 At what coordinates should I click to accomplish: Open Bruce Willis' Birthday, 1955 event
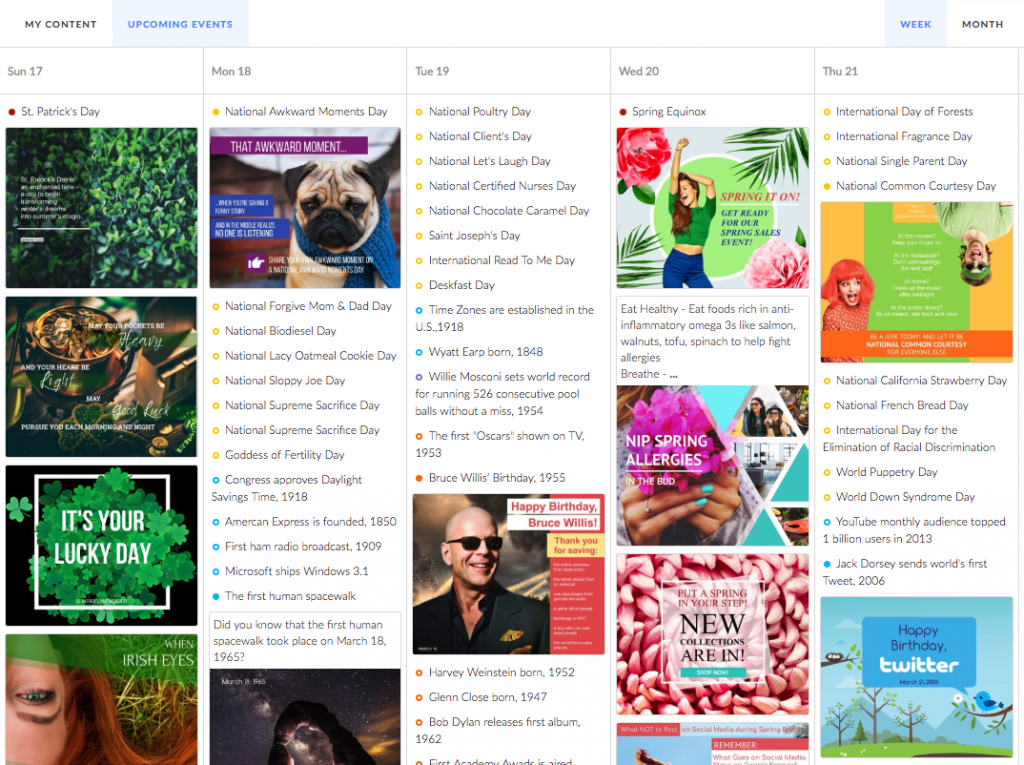496,478
